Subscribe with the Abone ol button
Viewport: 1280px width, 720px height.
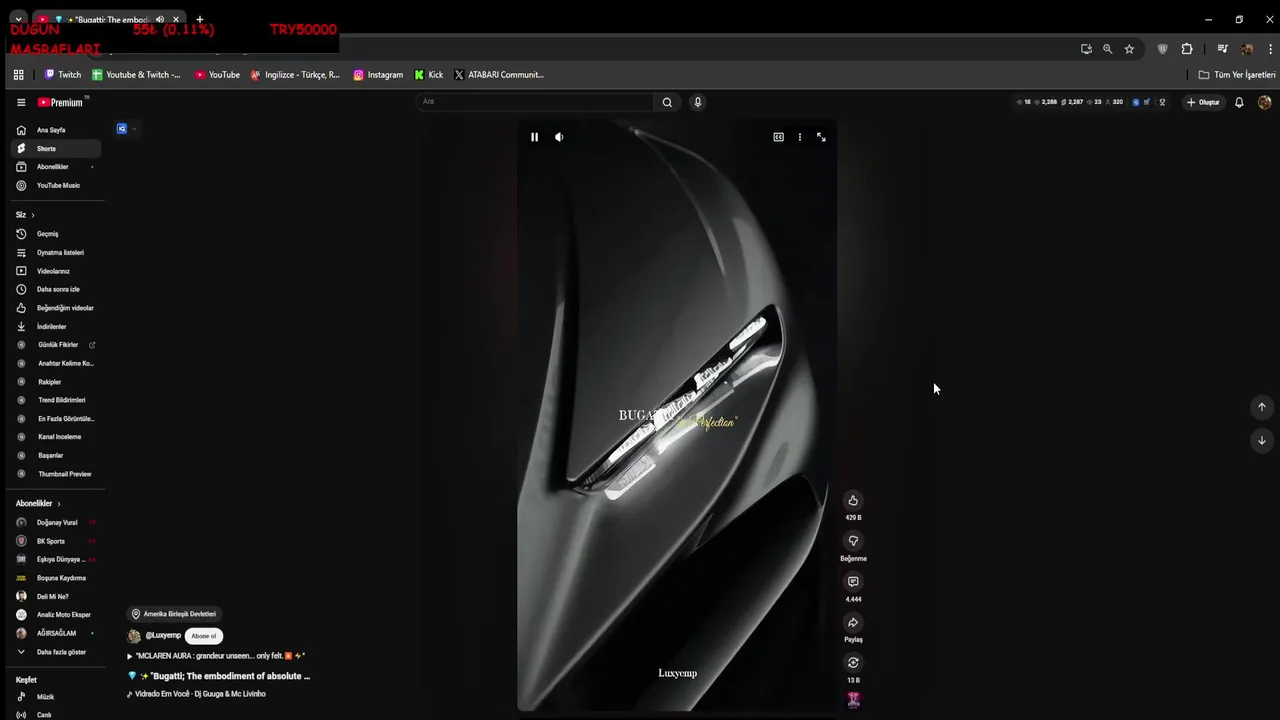click(x=204, y=636)
